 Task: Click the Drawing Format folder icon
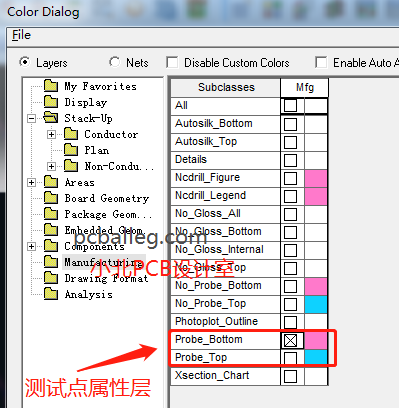tap(51, 278)
